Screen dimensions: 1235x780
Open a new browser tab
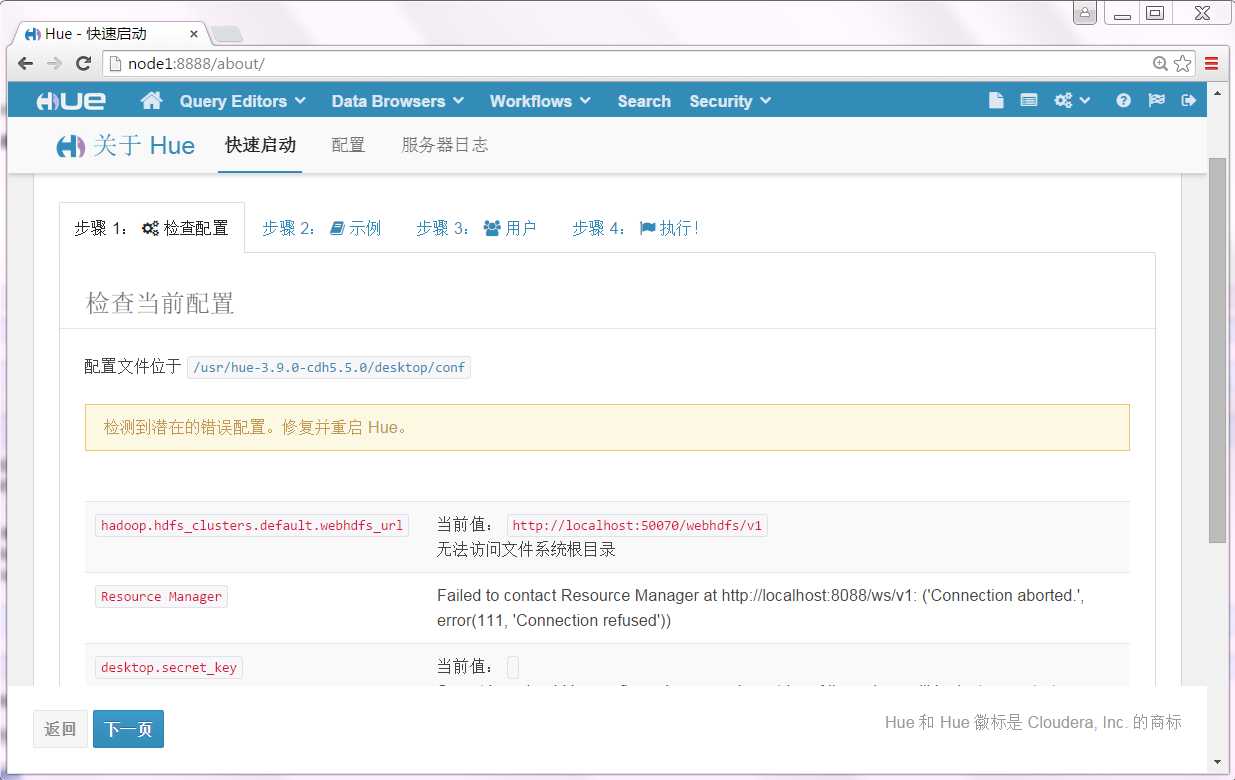pyautogui.click(x=227, y=35)
